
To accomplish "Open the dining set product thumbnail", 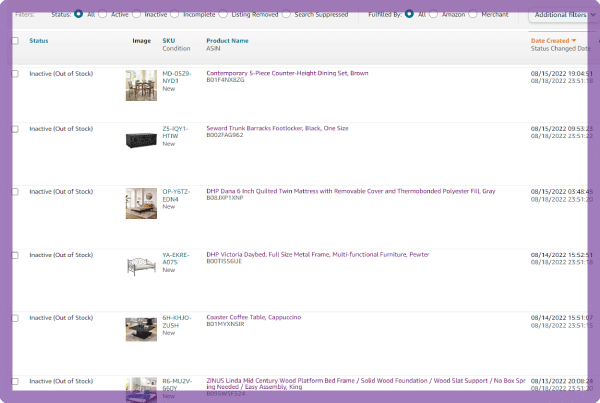I will [x=141, y=85].
